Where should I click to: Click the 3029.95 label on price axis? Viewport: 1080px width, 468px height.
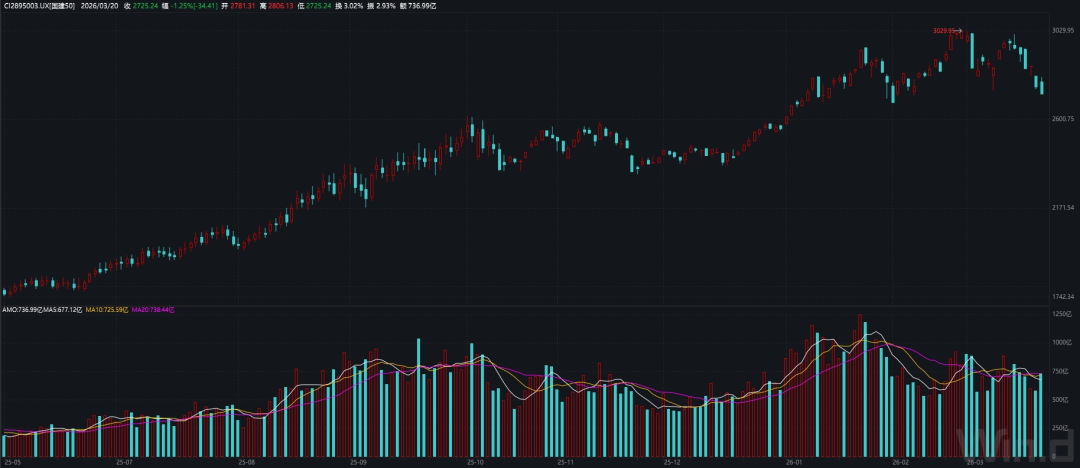tap(1063, 30)
